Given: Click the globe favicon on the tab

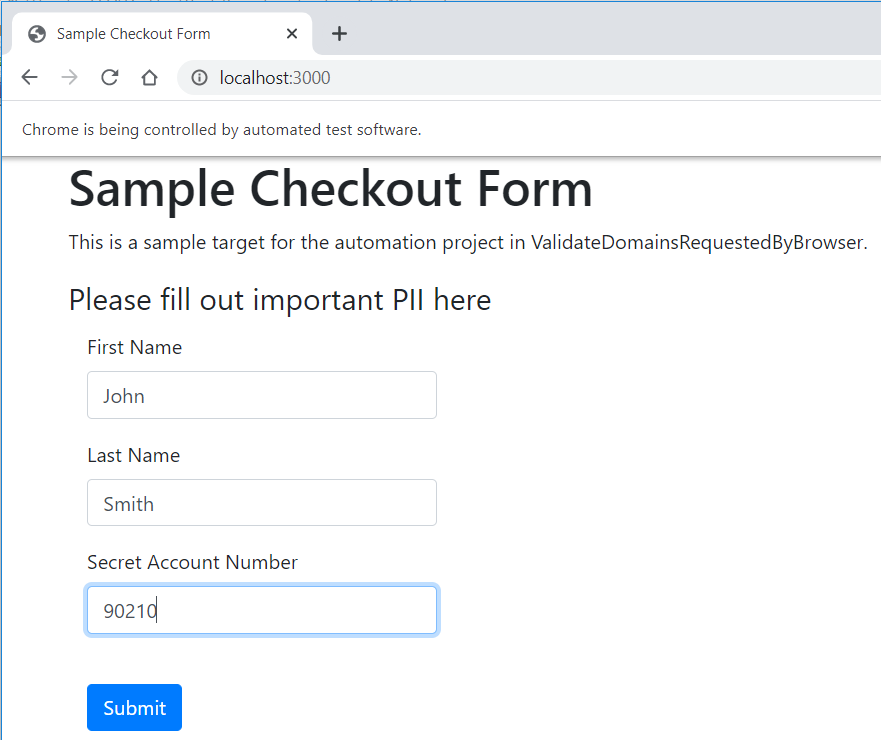Looking at the screenshot, I should [38, 34].
